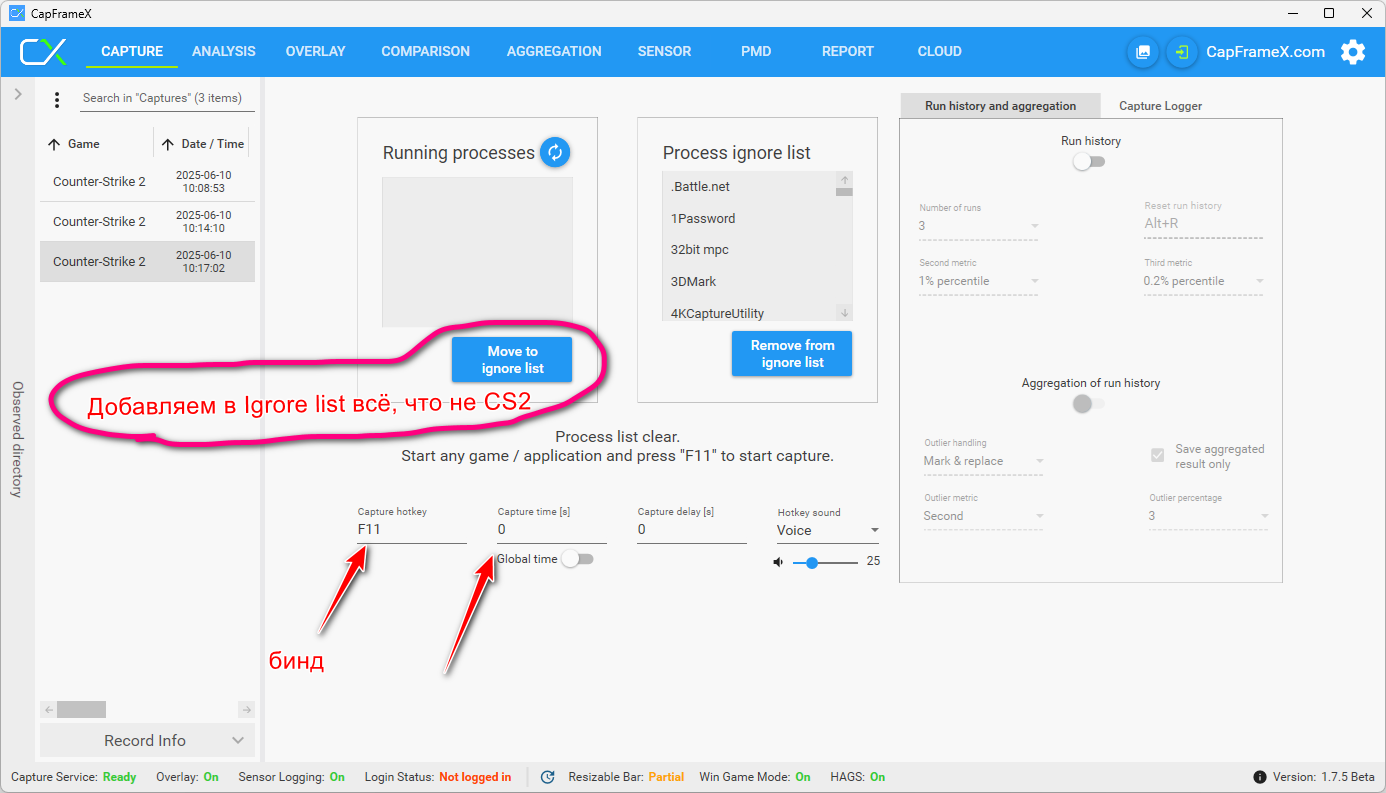Image resolution: width=1386 pixels, height=793 pixels.
Task: Refresh running processes list
Action: (x=555, y=153)
